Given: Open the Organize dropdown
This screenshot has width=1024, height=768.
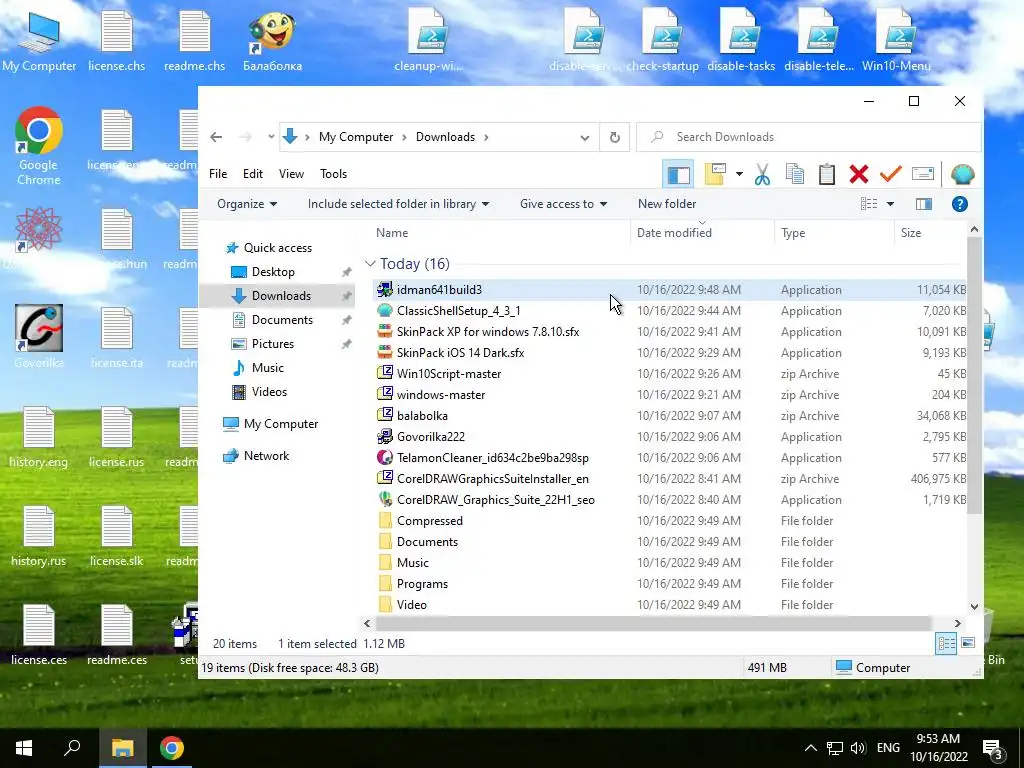Looking at the screenshot, I should pyautogui.click(x=247, y=204).
